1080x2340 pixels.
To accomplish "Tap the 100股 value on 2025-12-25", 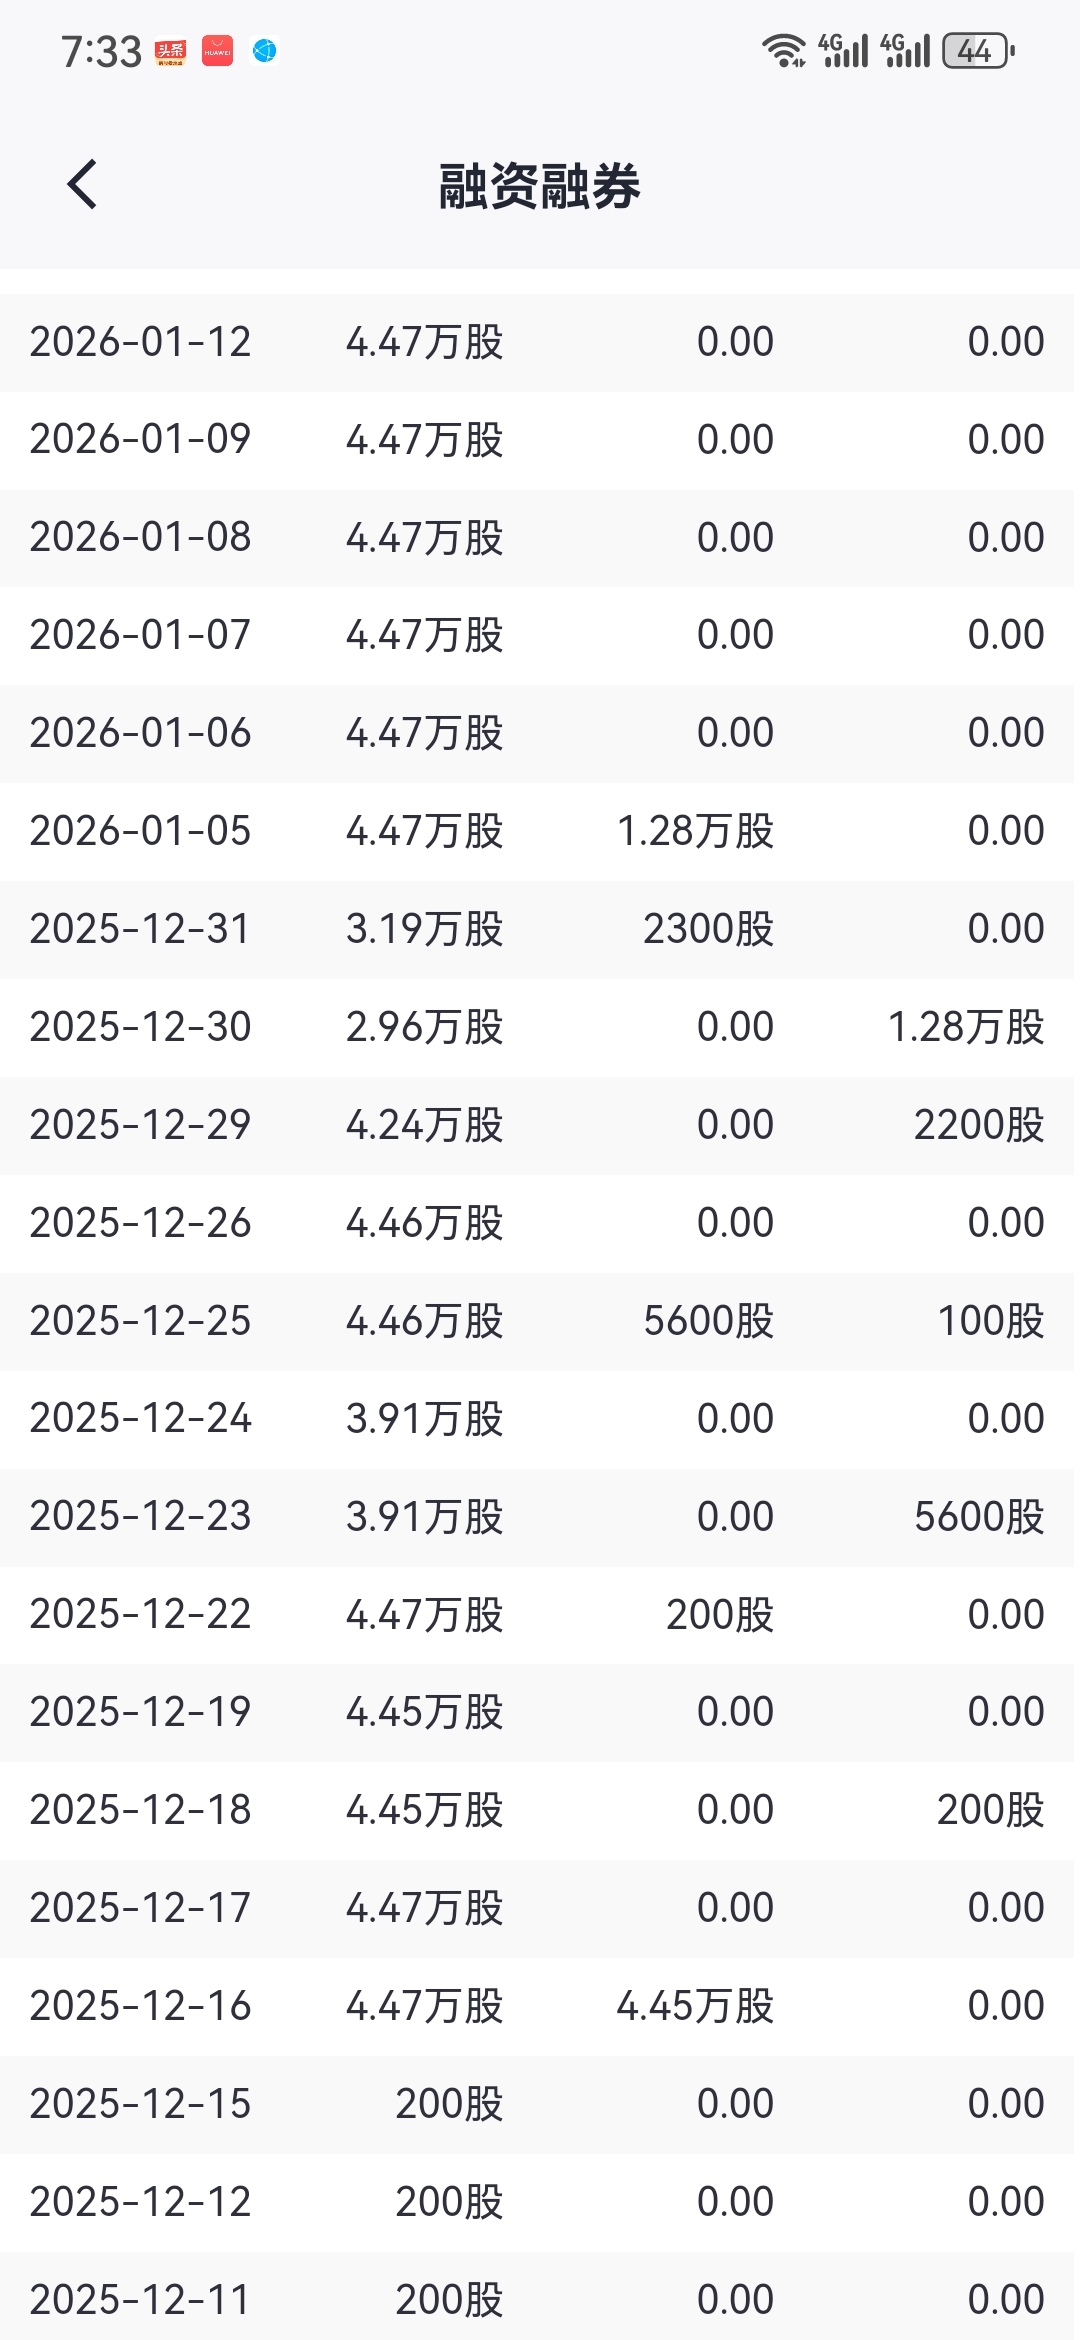I will [x=990, y=1321].
